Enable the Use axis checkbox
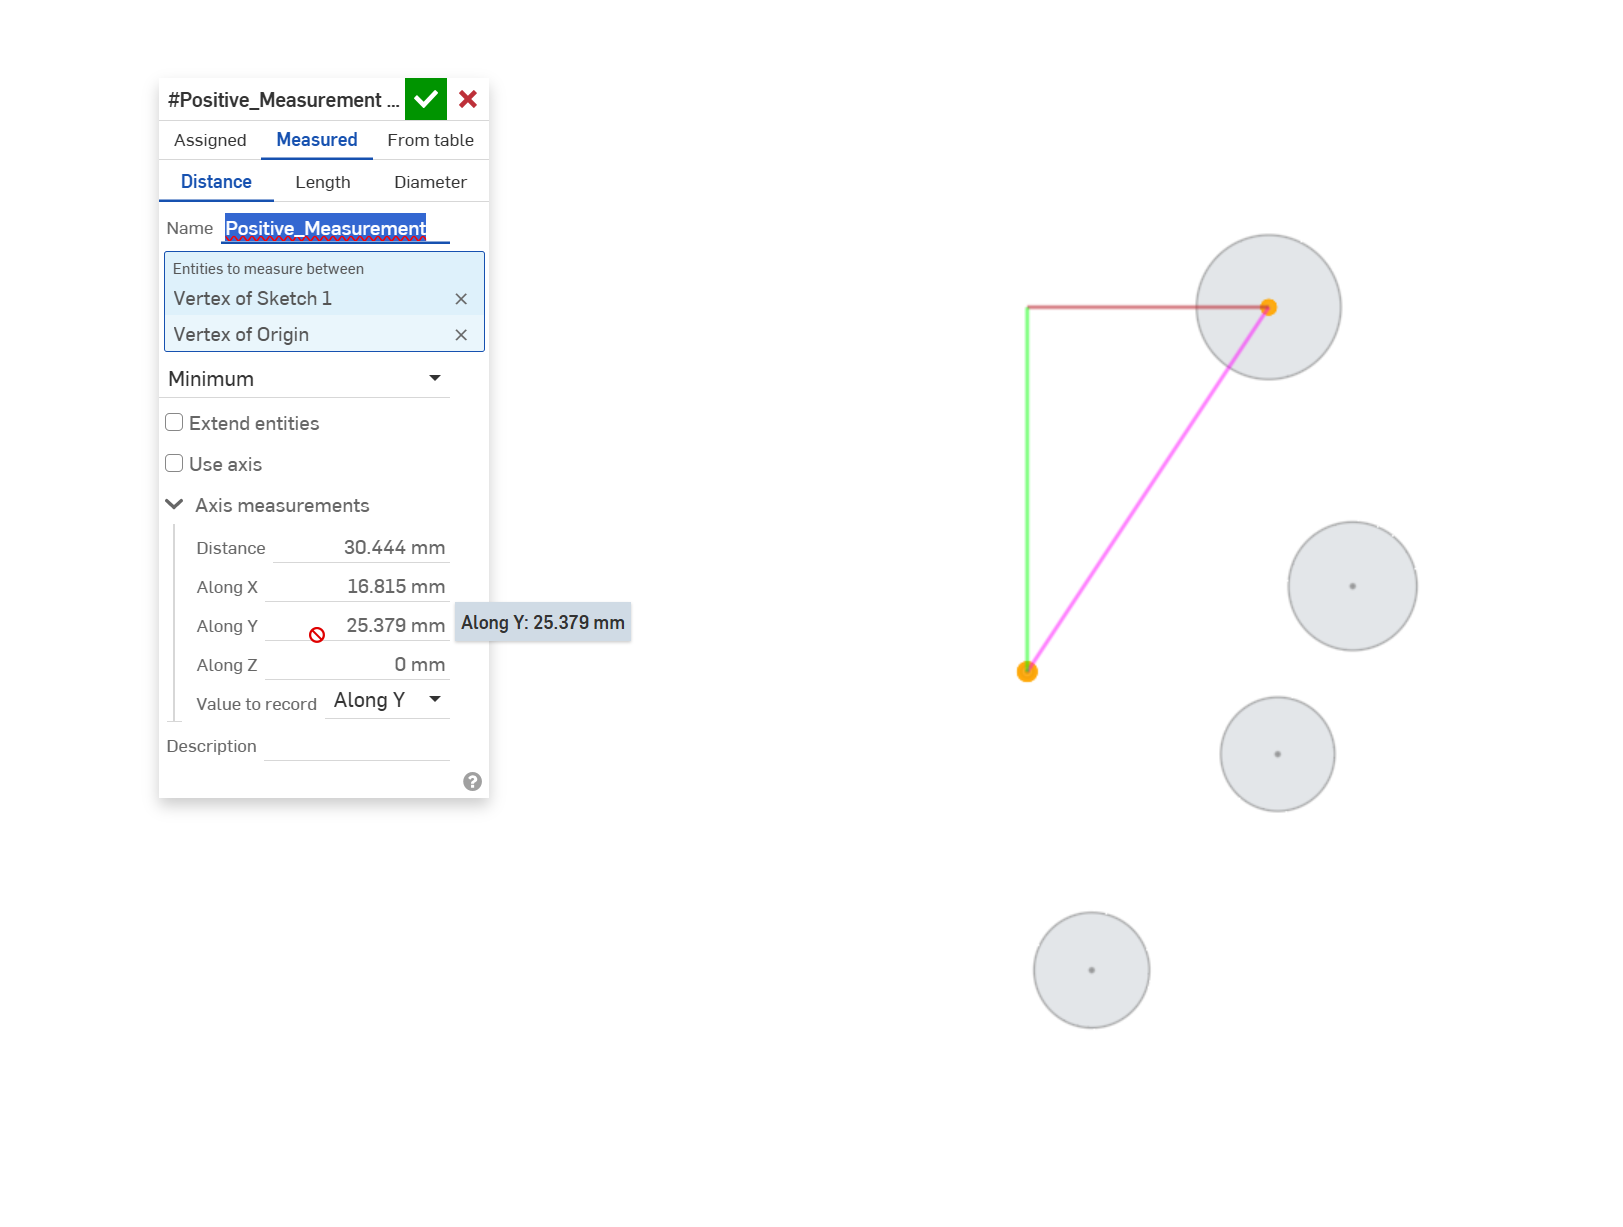1623x1227 pixels. point(174,463)
